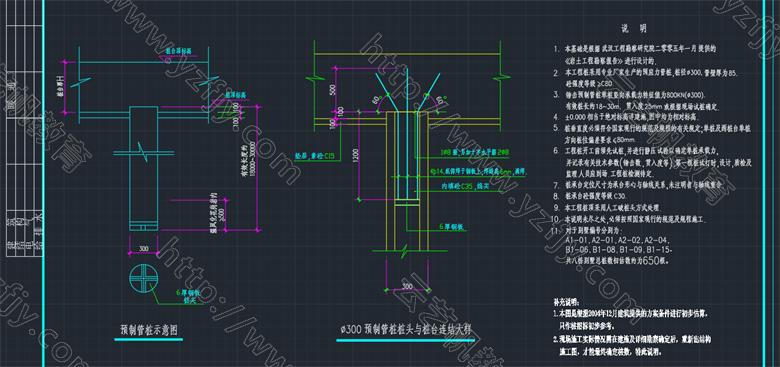Image resolution: width=780 pixels, height=367 pixels.
Task: Click the circular pile tip cross-section symbol
Action: (143, 278)
